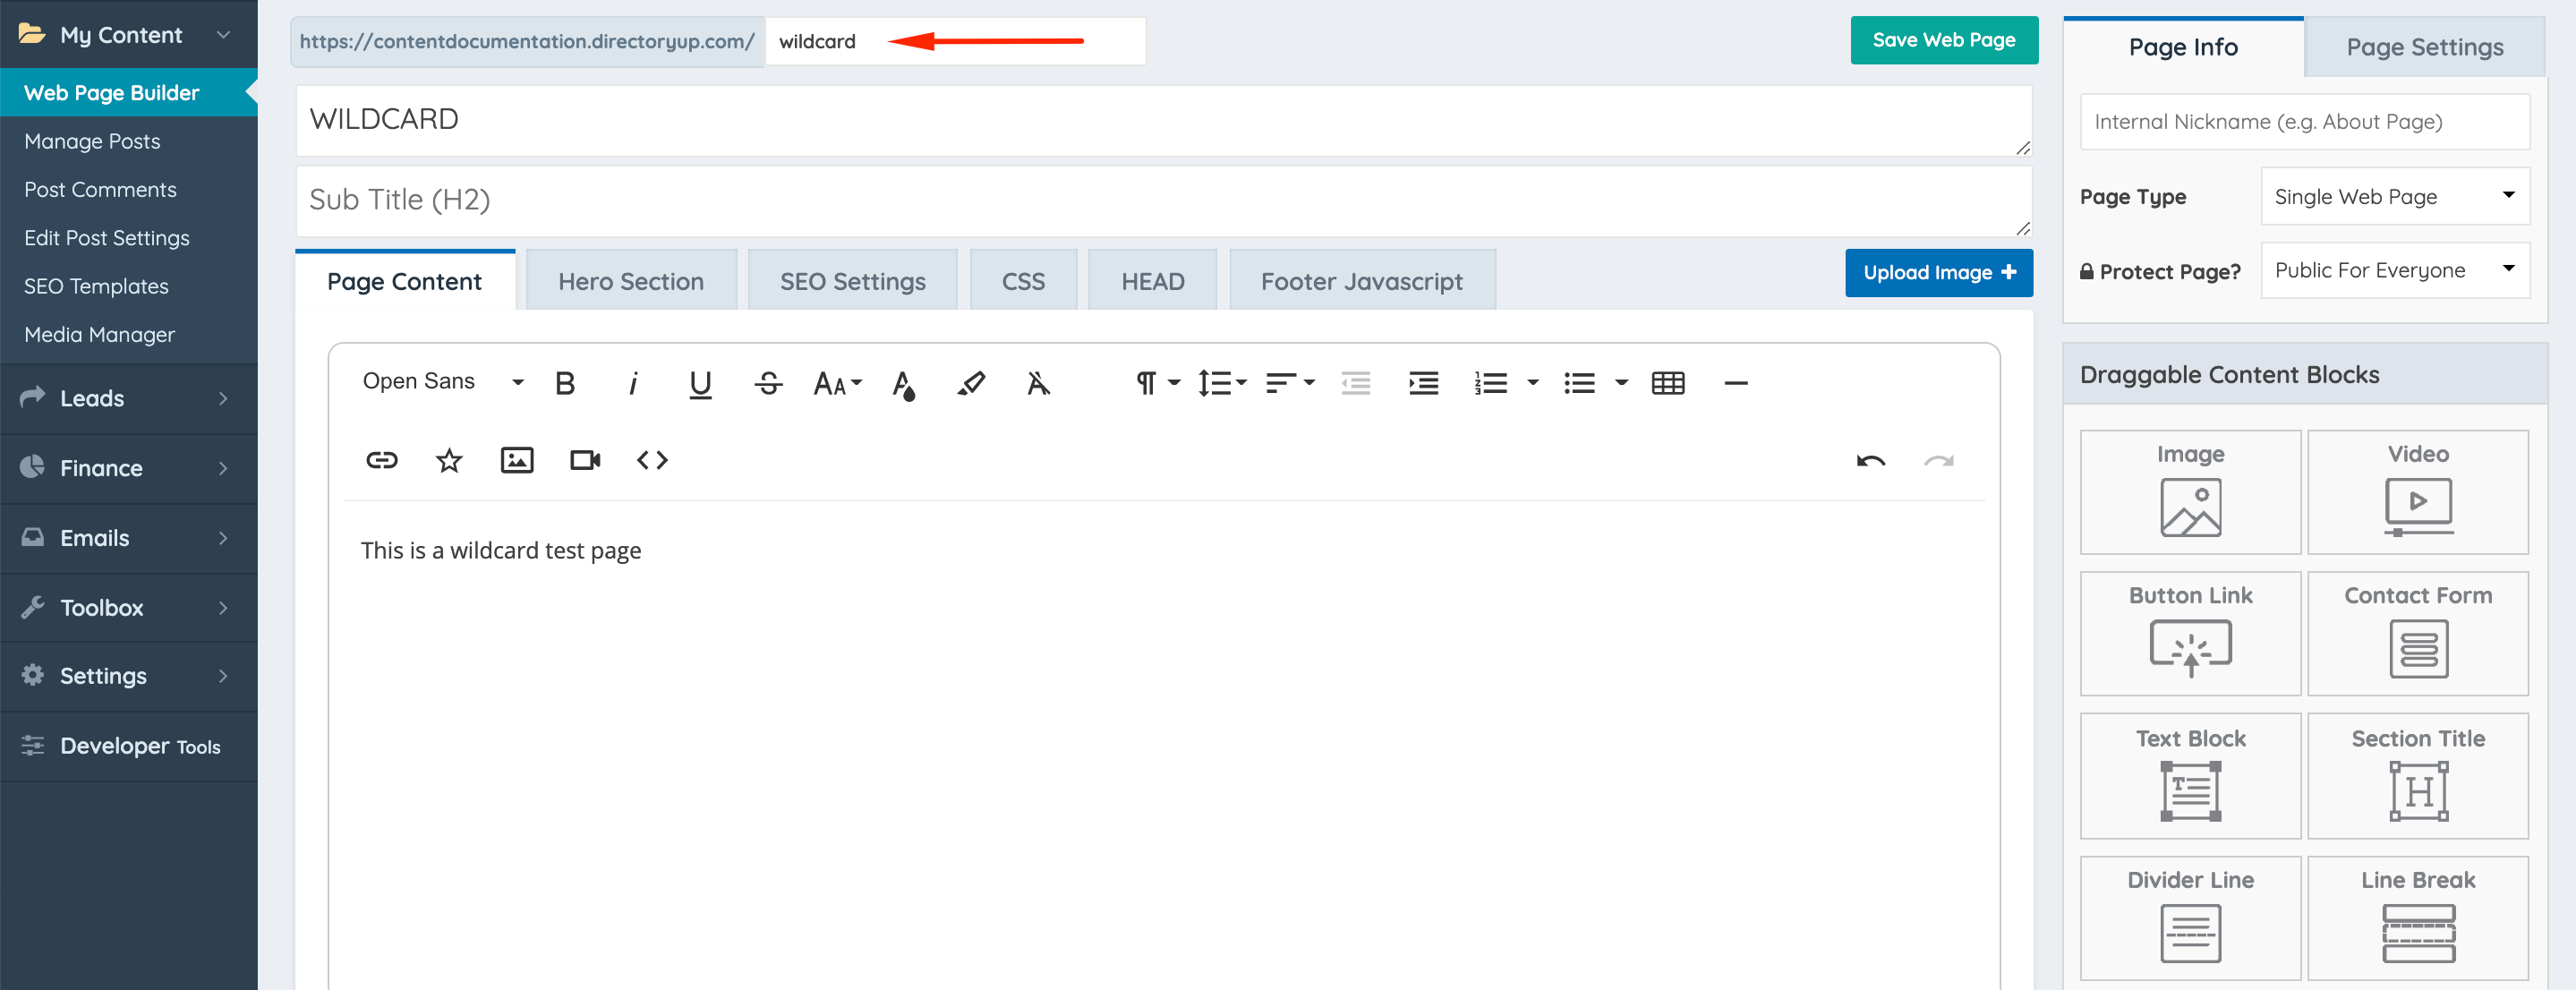Open the Page Type dropdown

(2394, 196)
